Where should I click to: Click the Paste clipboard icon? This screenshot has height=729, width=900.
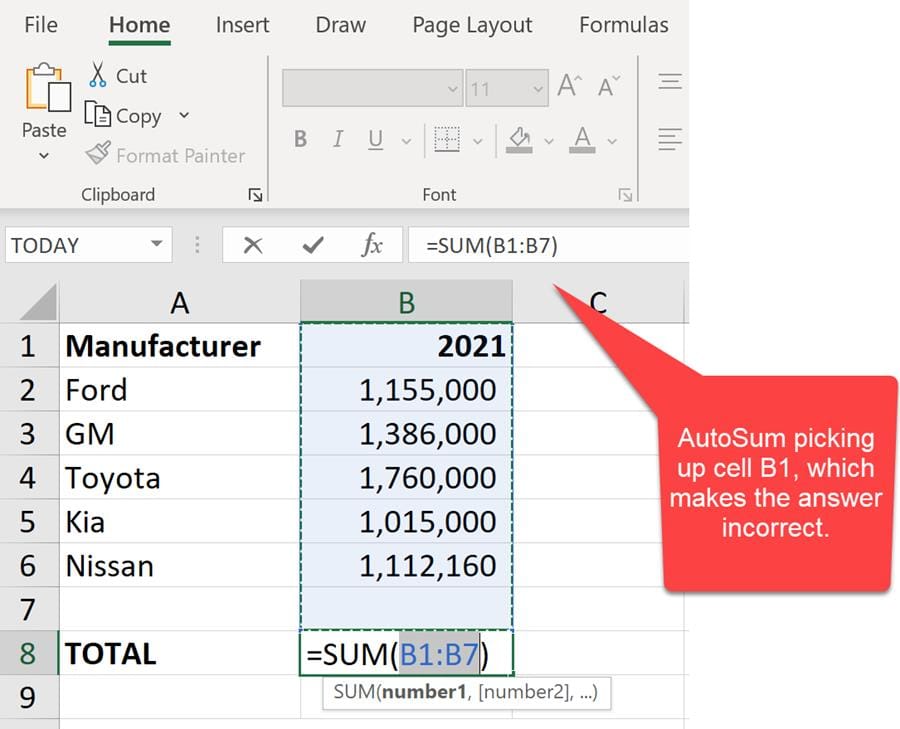42,95
